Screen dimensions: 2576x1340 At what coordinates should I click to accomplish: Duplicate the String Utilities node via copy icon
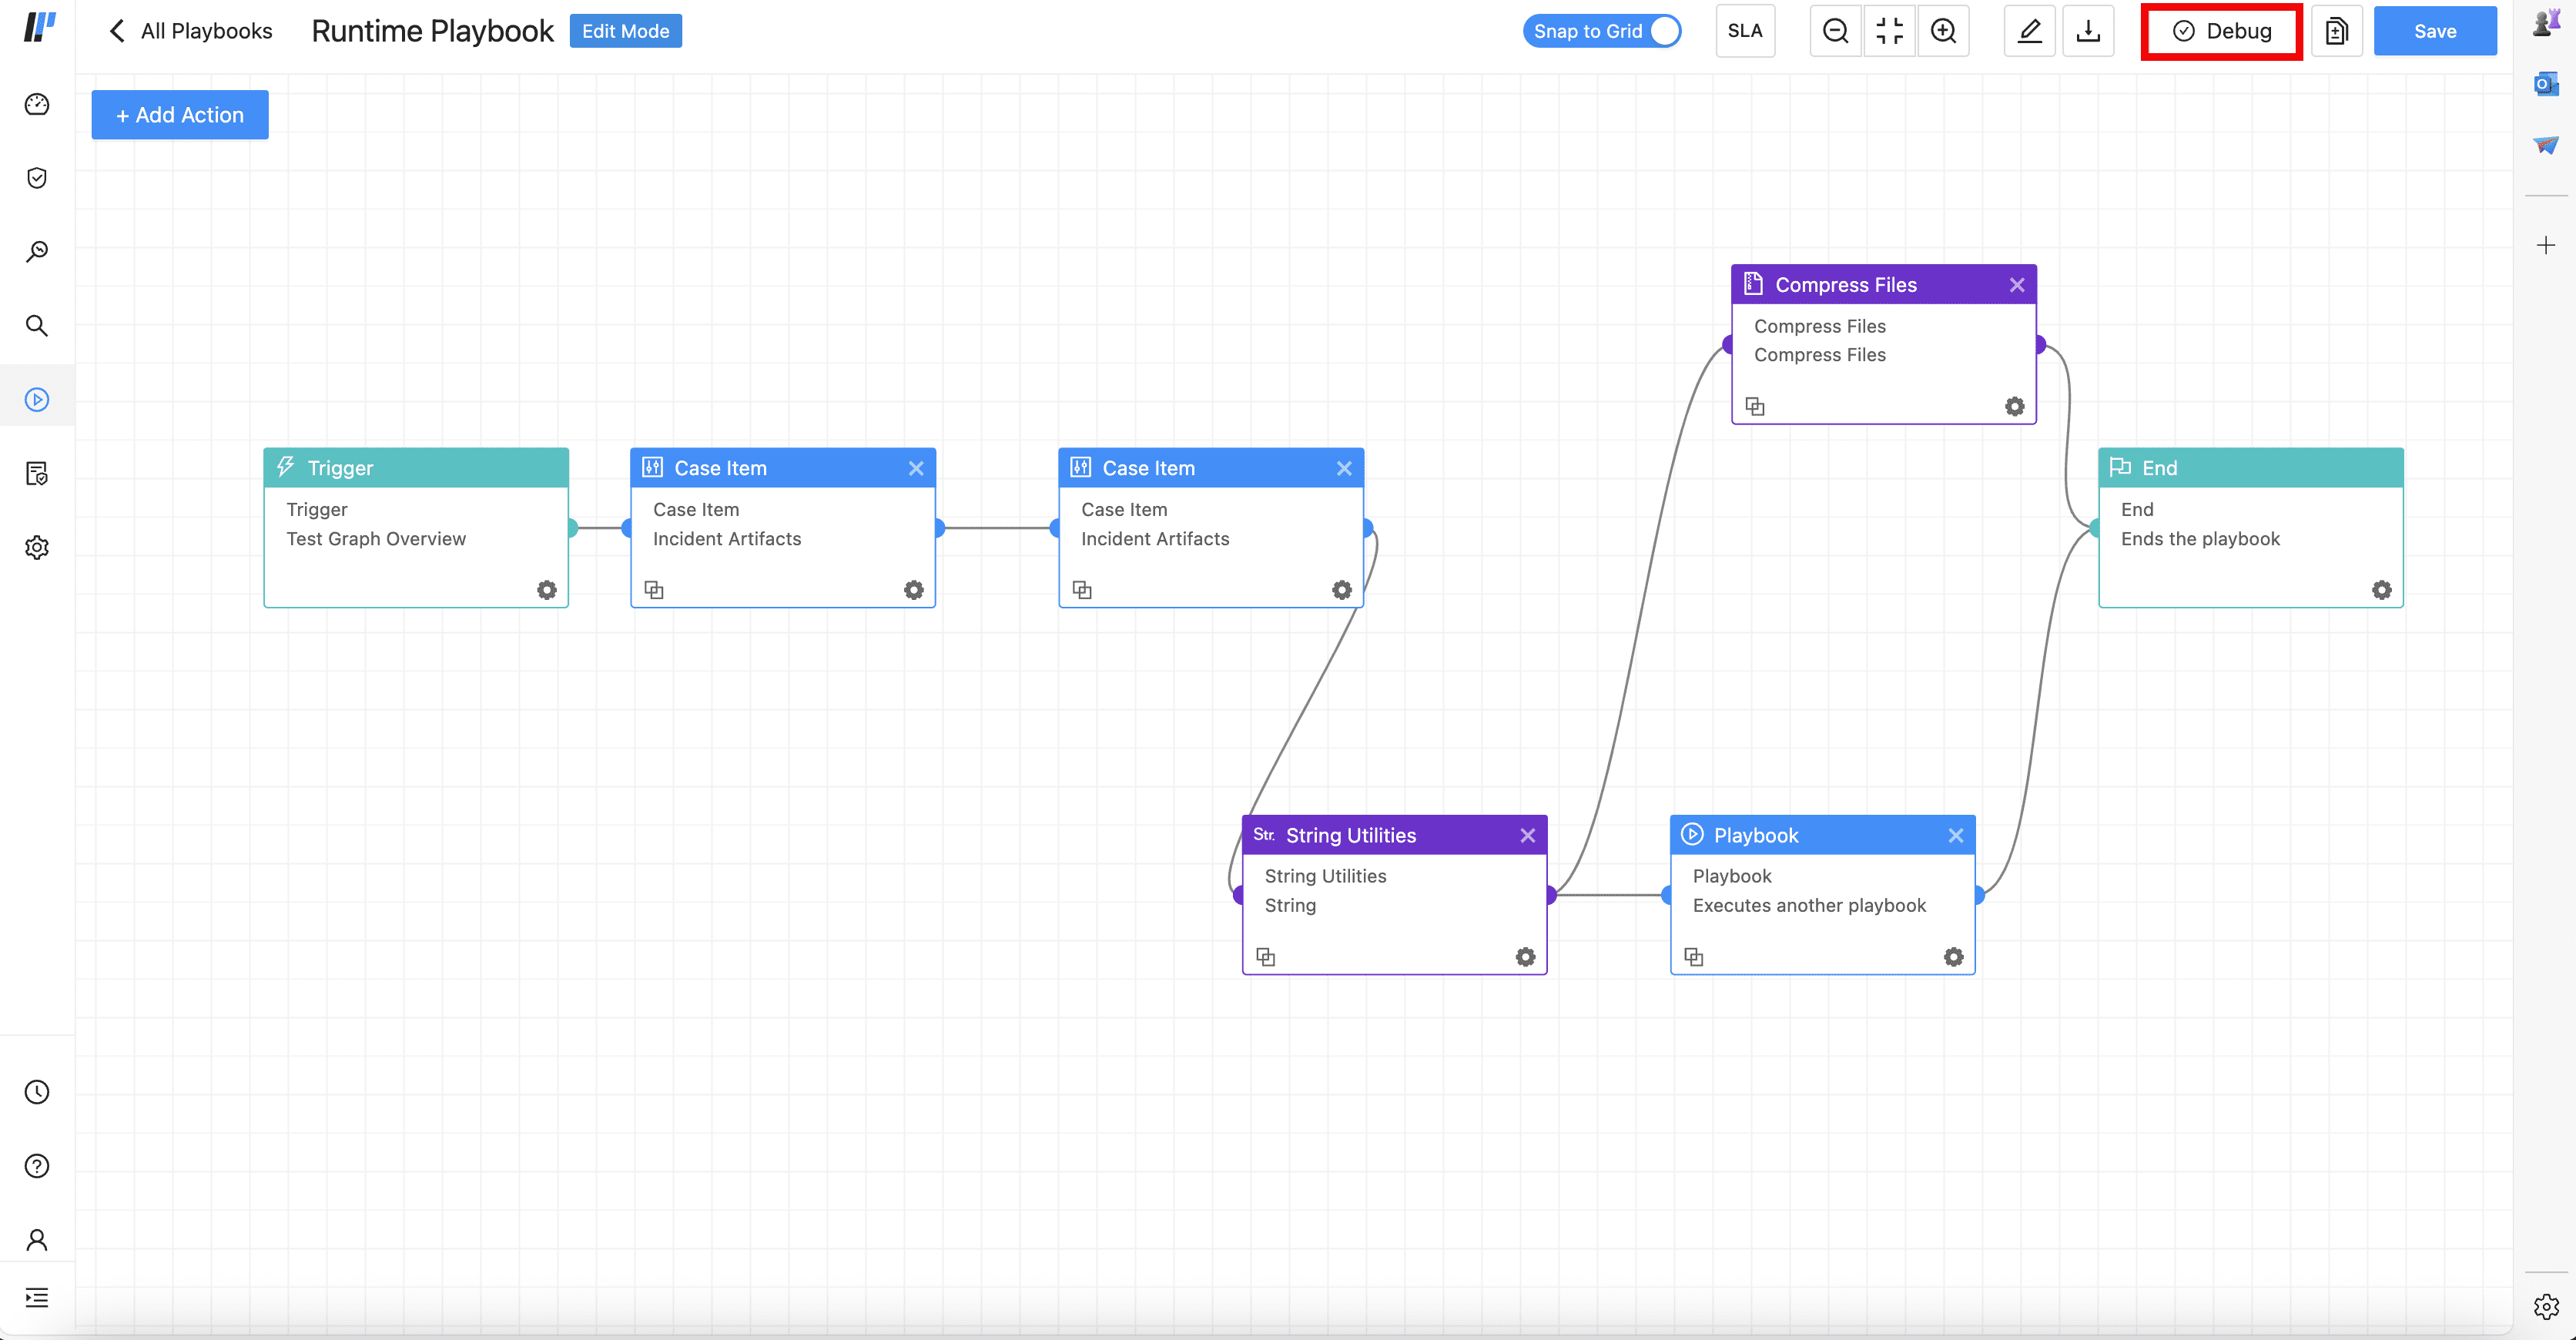(x=1265, y=957)
